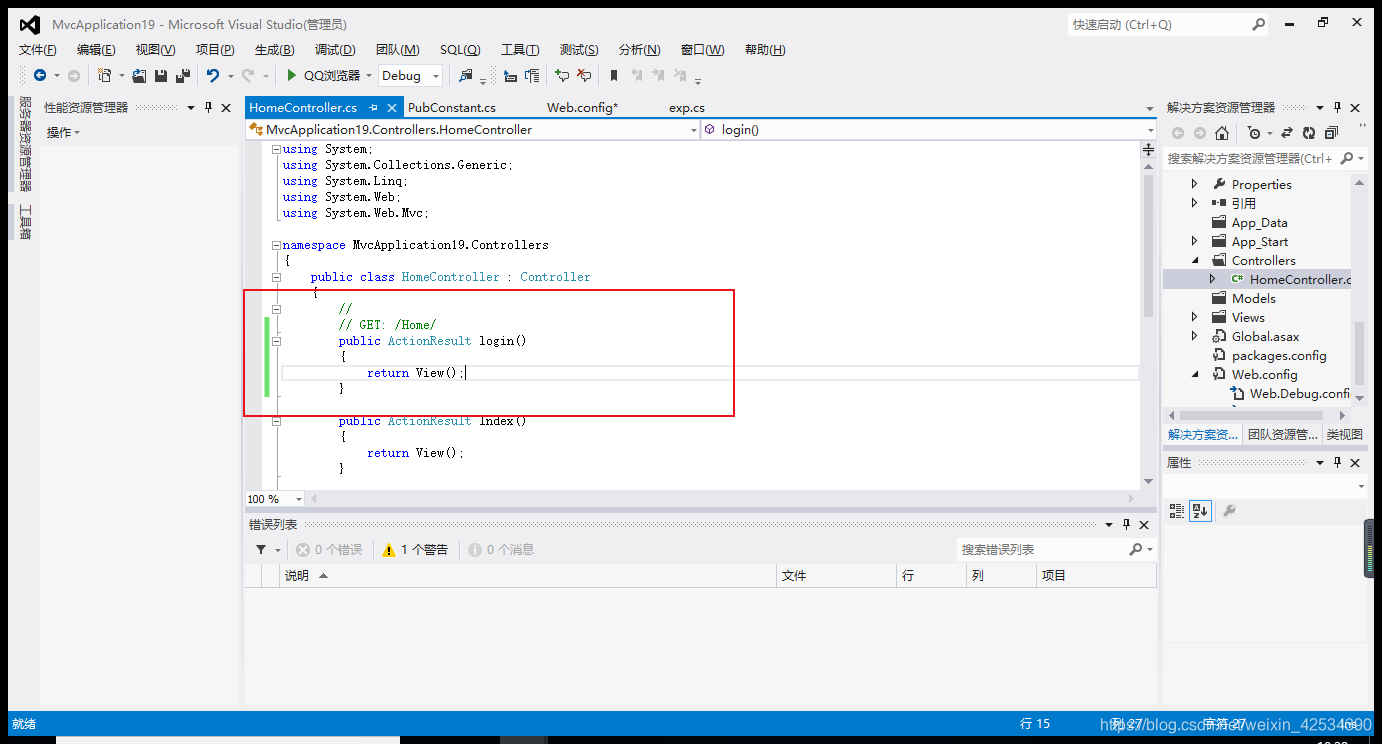Pin the HomeController.cs tab

point(373,107)
